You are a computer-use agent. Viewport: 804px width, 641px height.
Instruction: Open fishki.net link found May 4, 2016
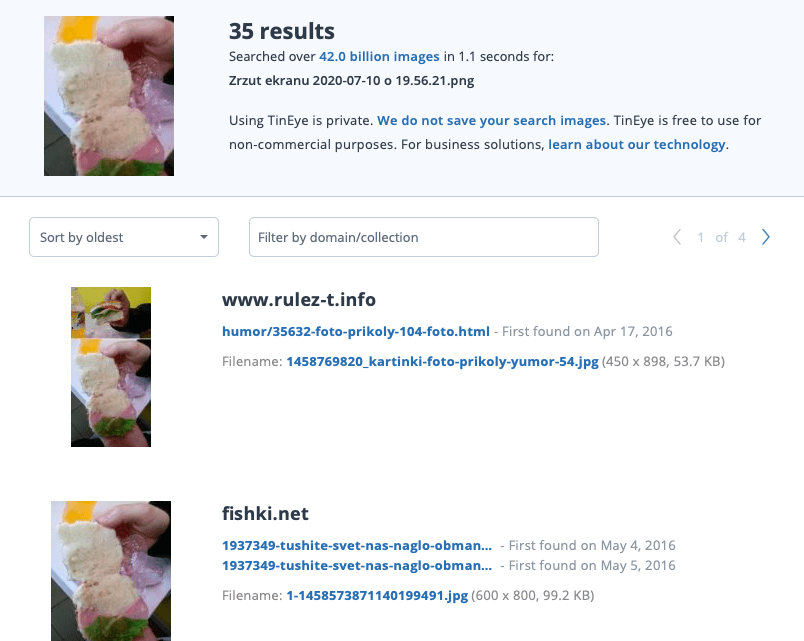pos(357,545)
